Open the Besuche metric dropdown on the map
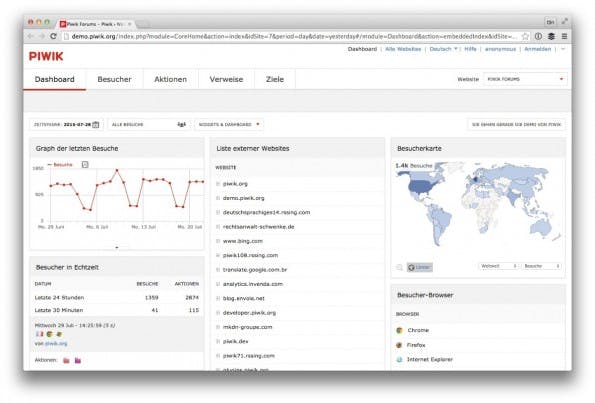 542,266
